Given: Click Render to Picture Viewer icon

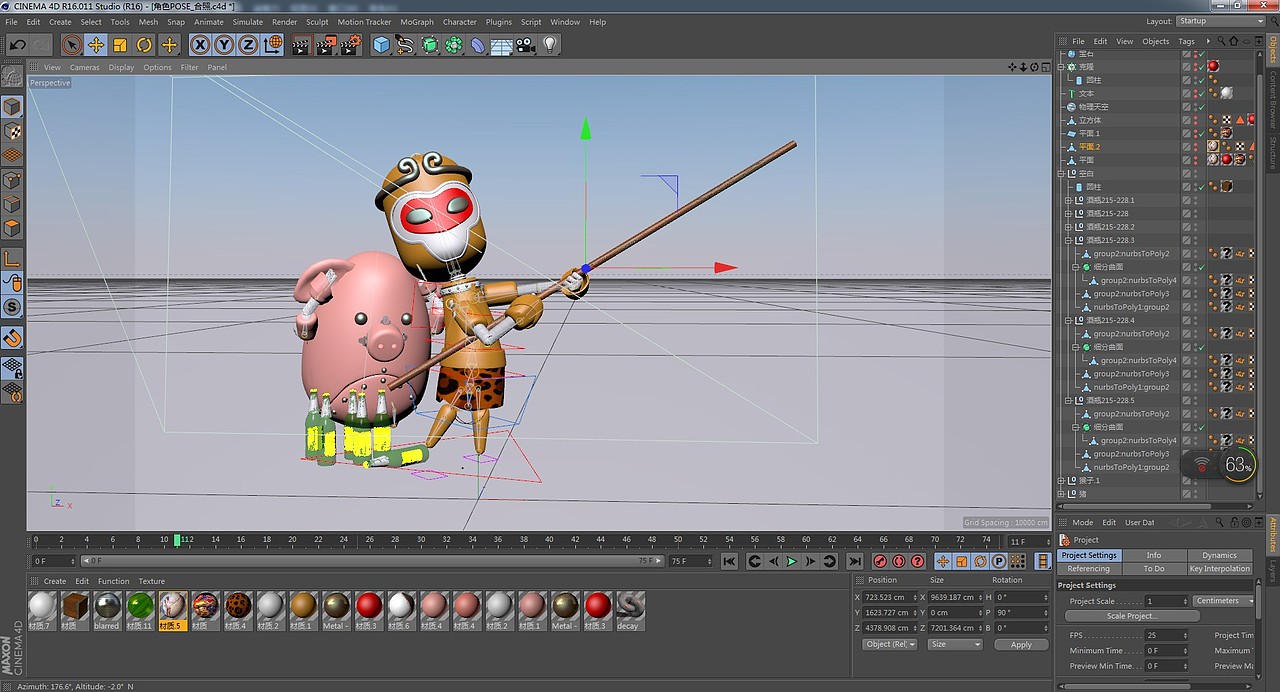Looking at the screenshot, I should point(326,45).
